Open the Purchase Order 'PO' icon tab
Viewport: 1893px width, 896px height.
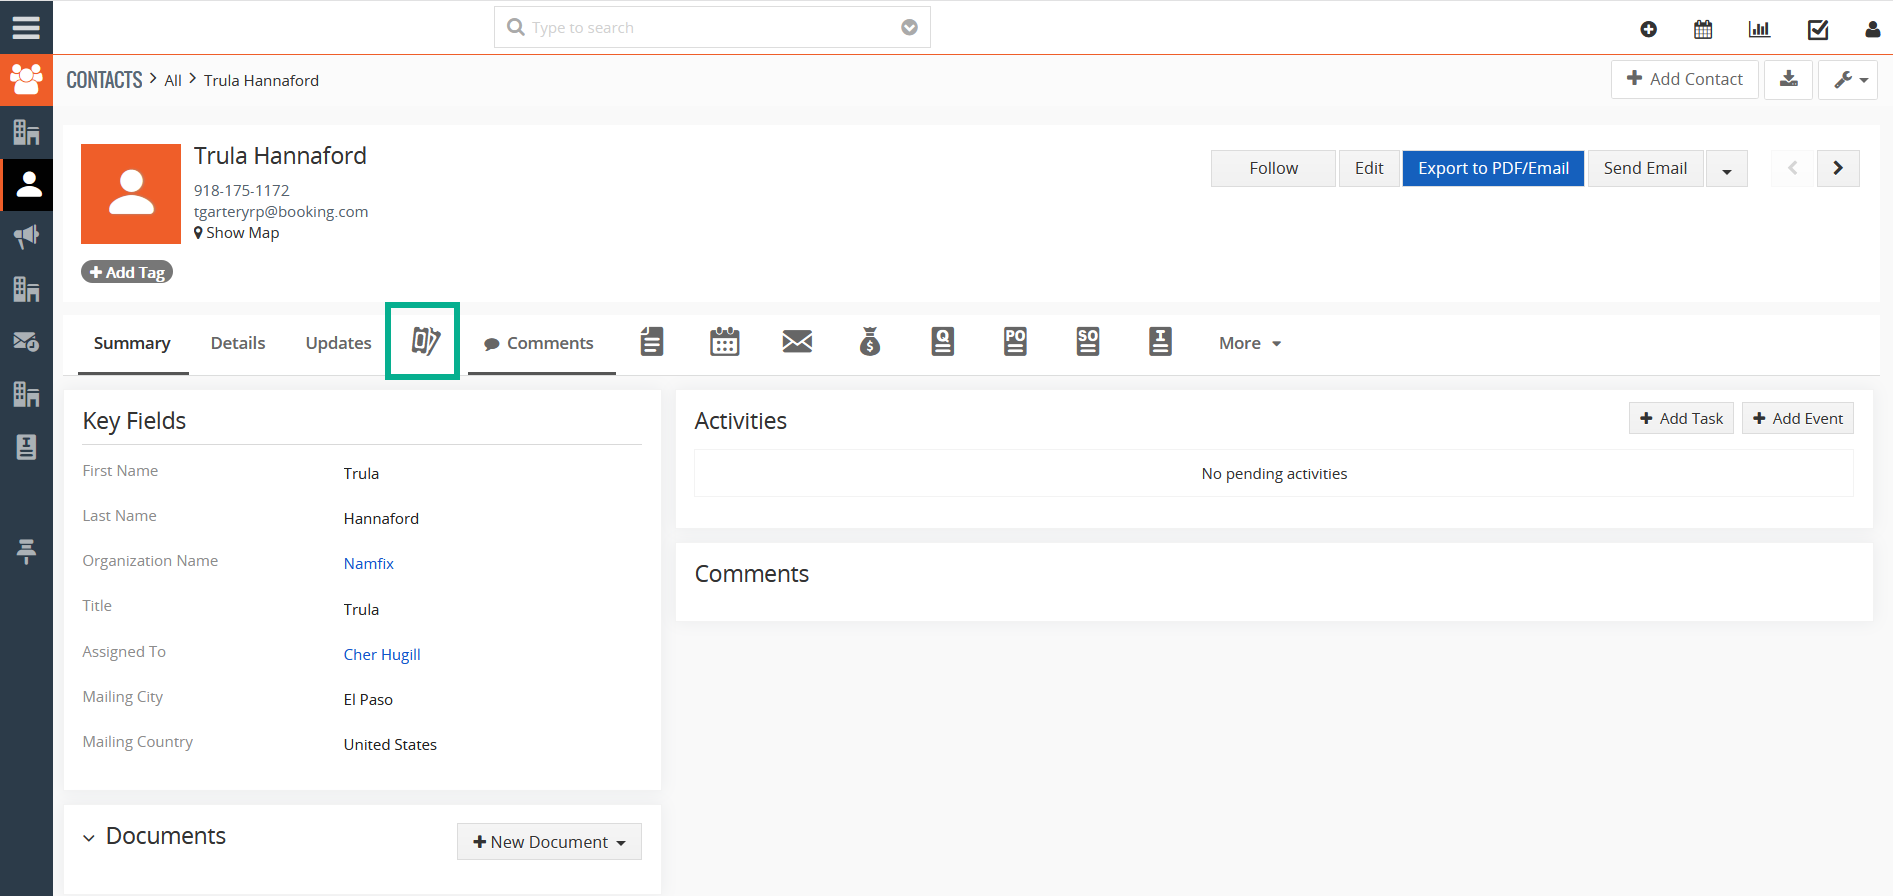pyautogui.click(x=1015, y=342)
